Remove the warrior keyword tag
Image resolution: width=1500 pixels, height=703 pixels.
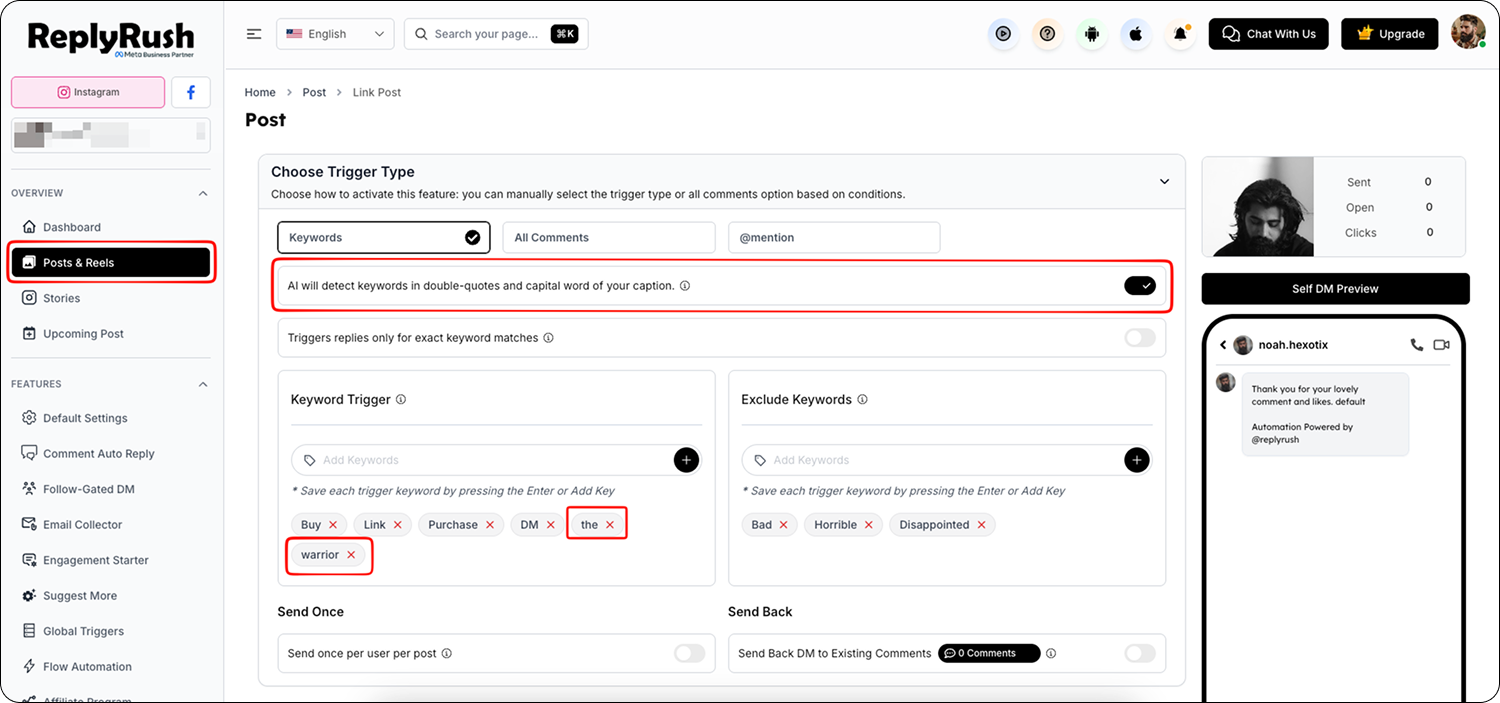click(x=351, y=555)
